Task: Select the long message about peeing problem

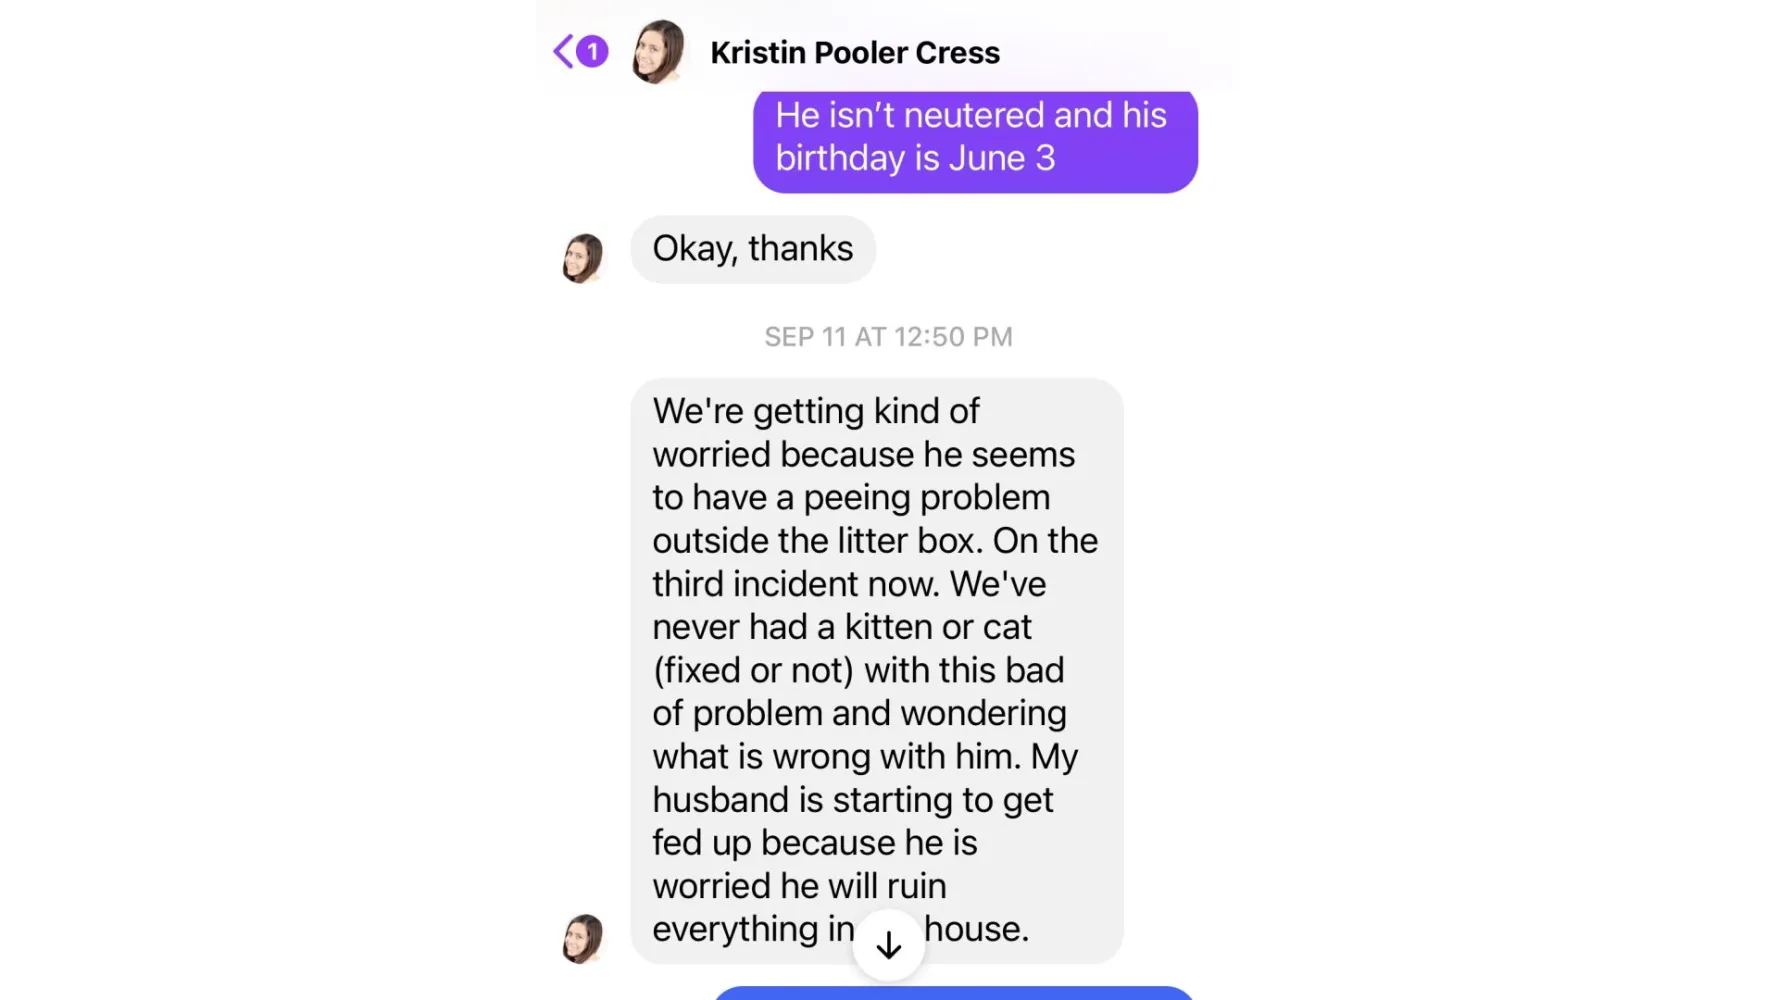Action: pyautogui.click(x=876, y=670)
